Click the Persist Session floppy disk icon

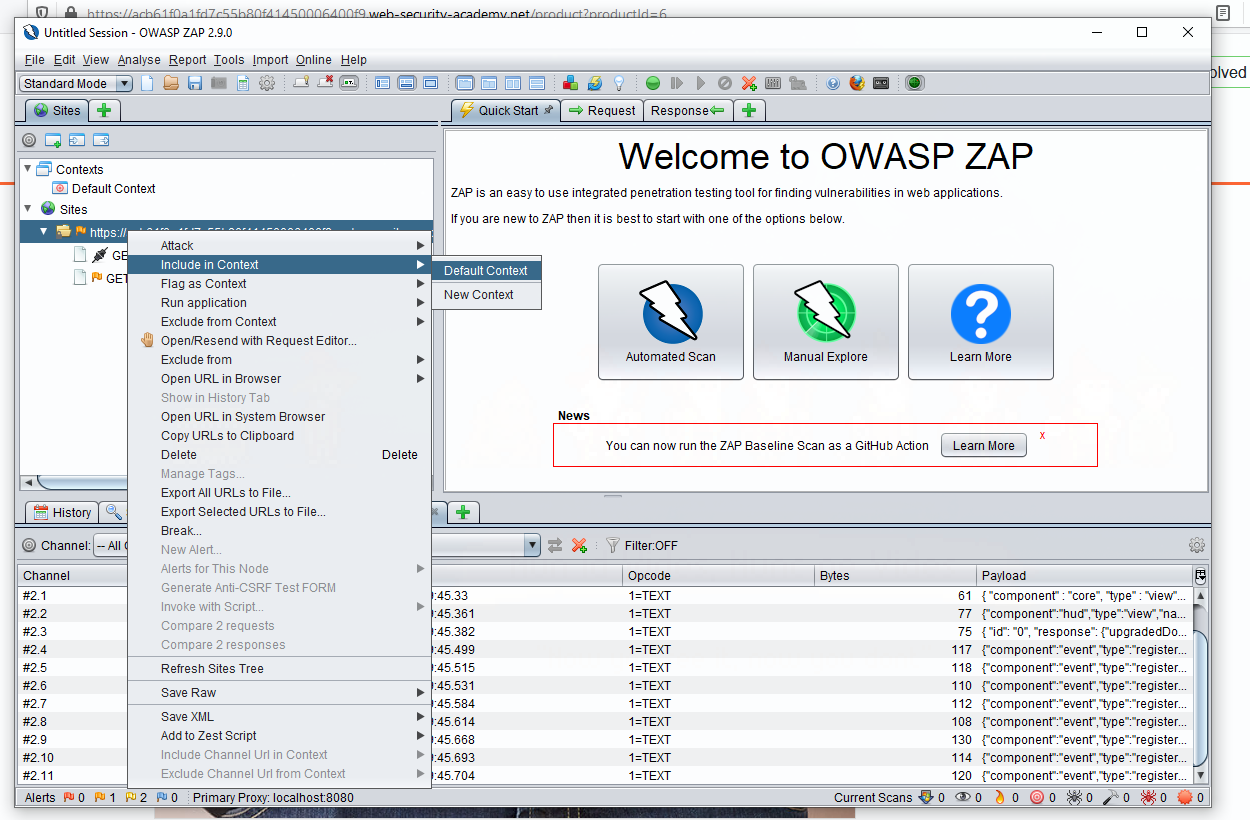(x=195, y=84)
